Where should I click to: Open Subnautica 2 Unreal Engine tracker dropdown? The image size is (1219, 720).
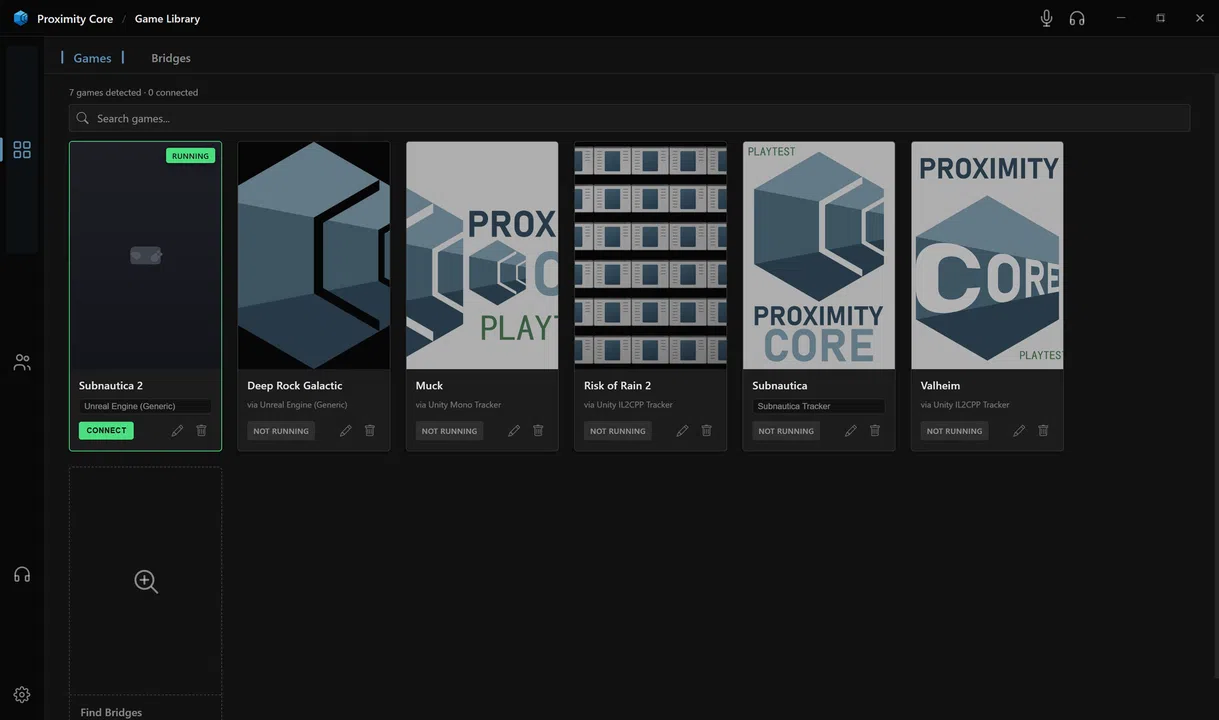coord(145,406)
